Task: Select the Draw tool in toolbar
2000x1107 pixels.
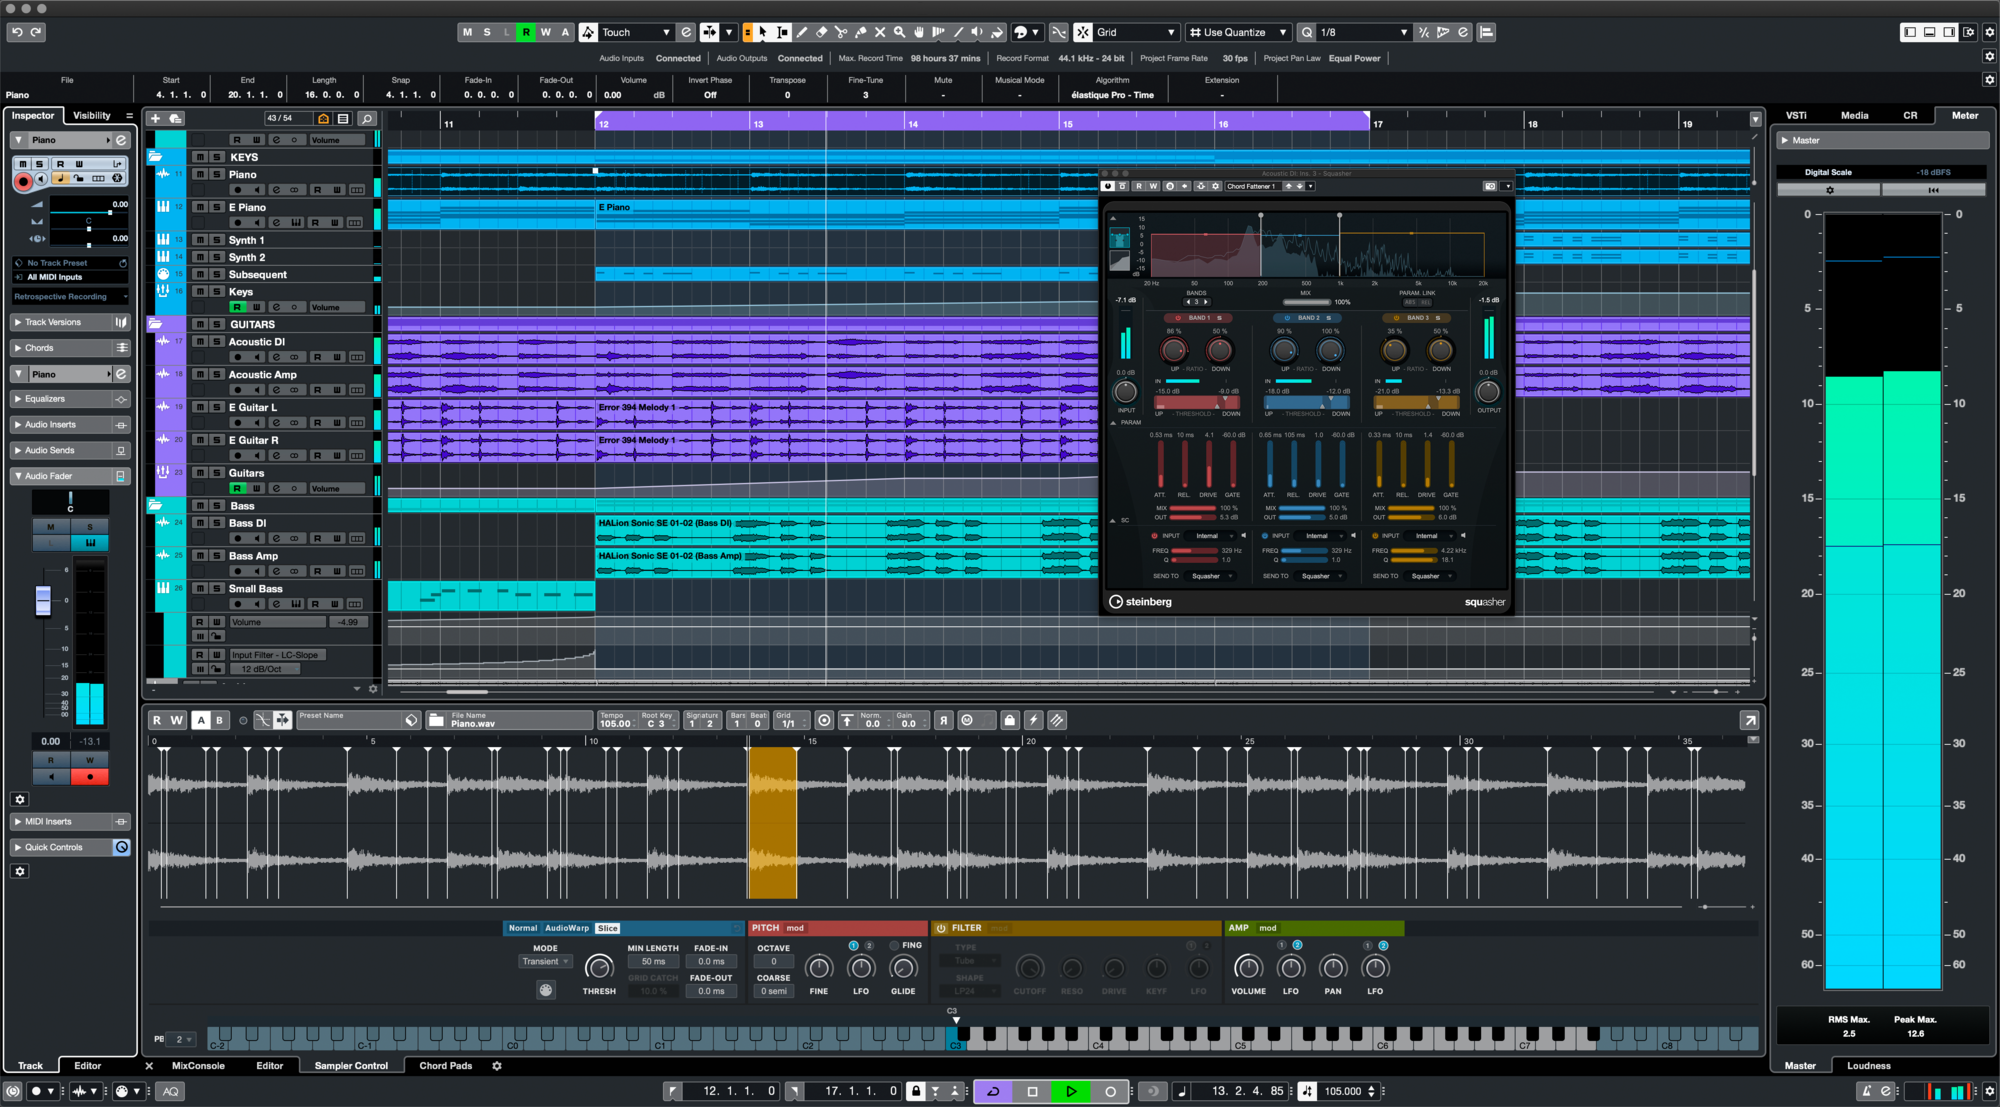Action: pos(804,31)
